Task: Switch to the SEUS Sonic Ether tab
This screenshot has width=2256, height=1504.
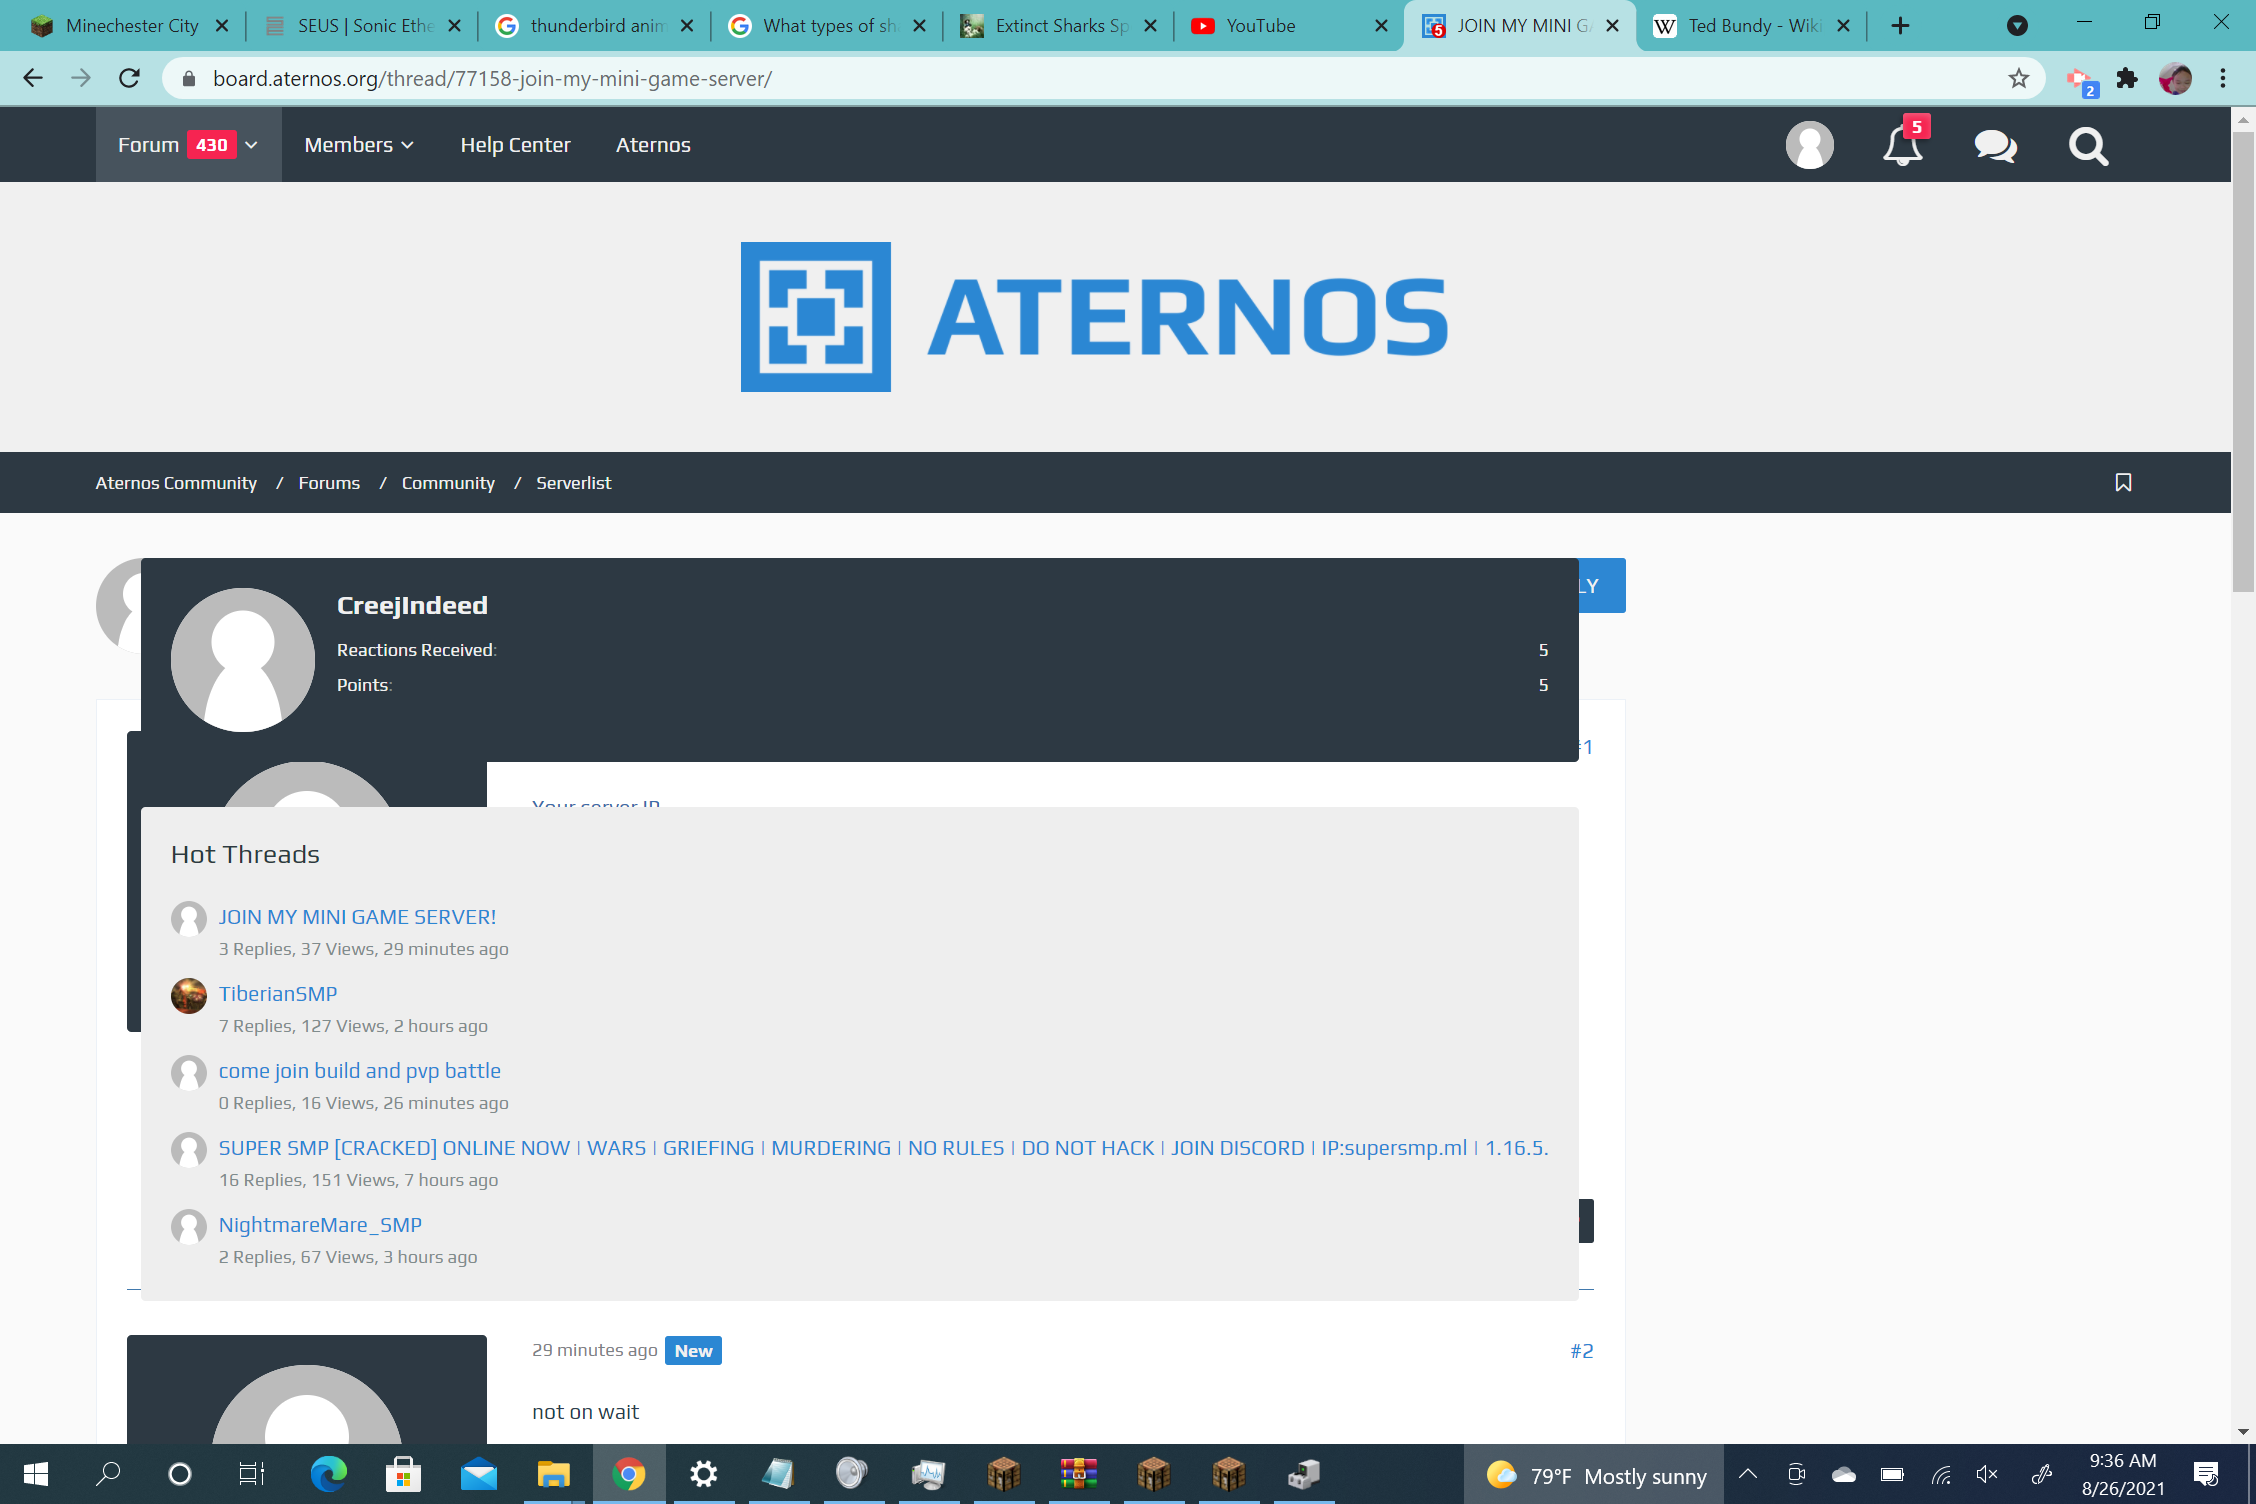Action: tap(360, 26)
